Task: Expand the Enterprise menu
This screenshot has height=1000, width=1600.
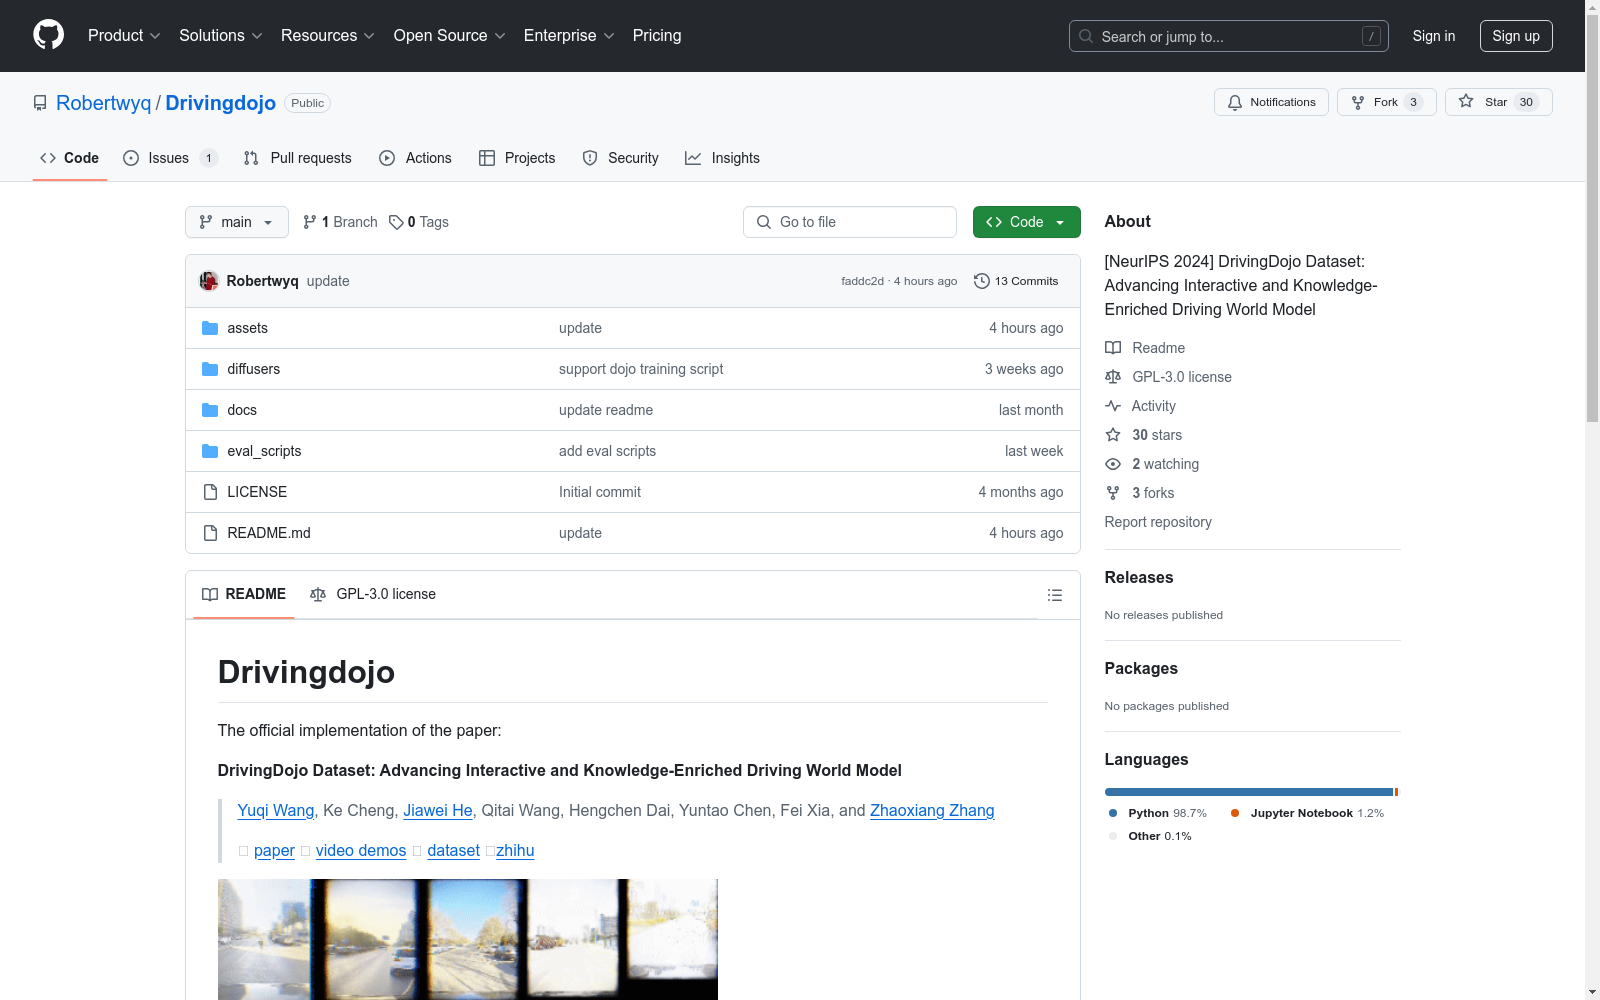Action: [569, 35]
